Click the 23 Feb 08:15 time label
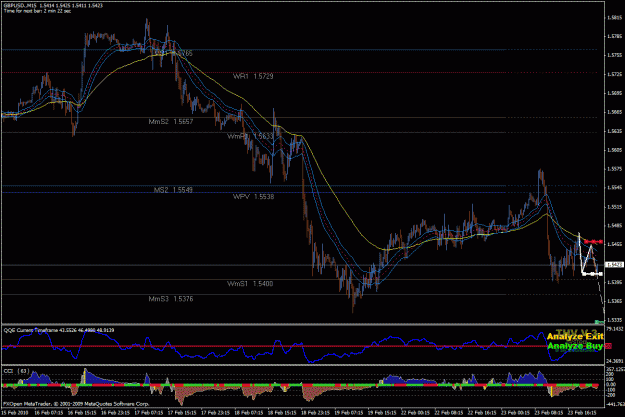Screen dimensions: 625x417 550,412
